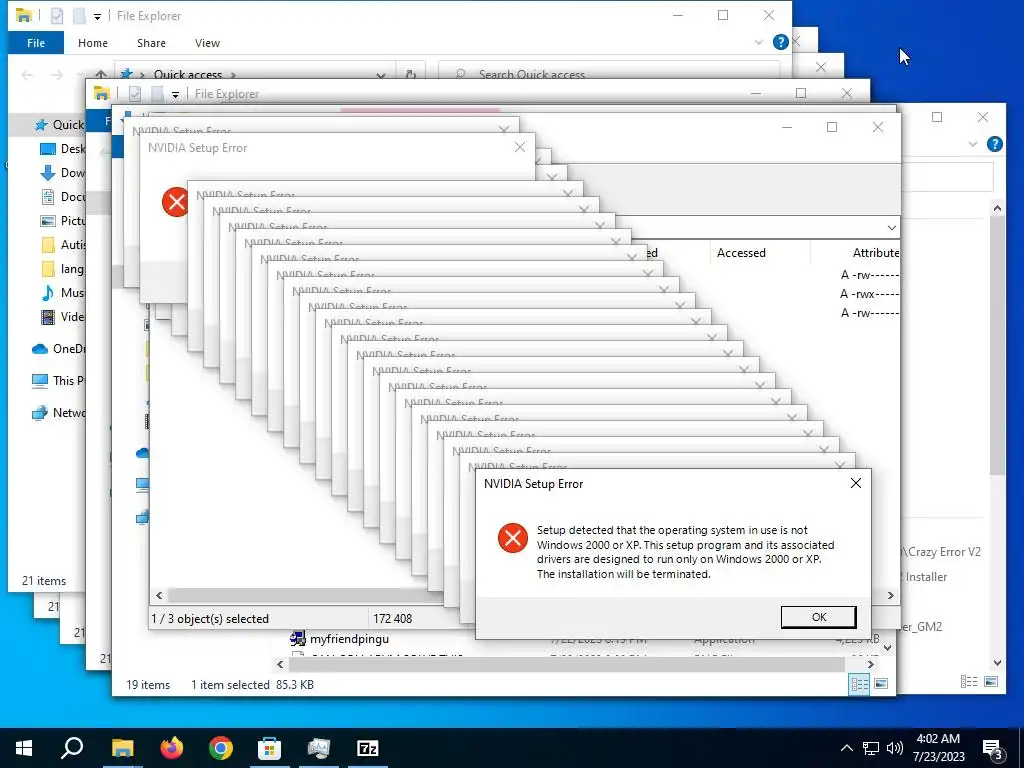Image resolution: width=1024 pixels, height=768 pixels.
Task: Expand the ribbon chevron in the rightmost back window
Action: click(973, 144)
